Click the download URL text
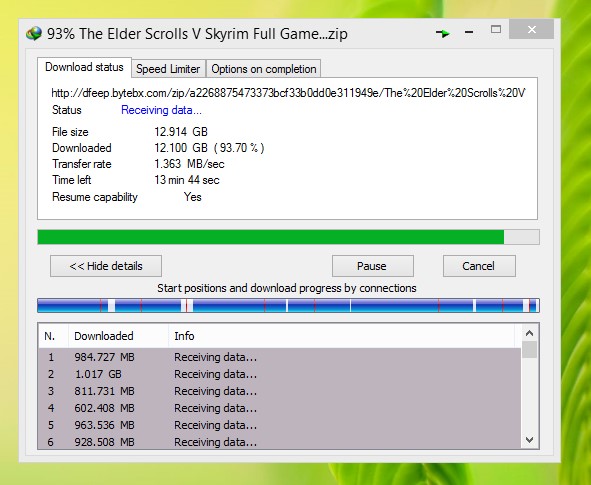This screenshot has width=591, height=485. point(288,93)
